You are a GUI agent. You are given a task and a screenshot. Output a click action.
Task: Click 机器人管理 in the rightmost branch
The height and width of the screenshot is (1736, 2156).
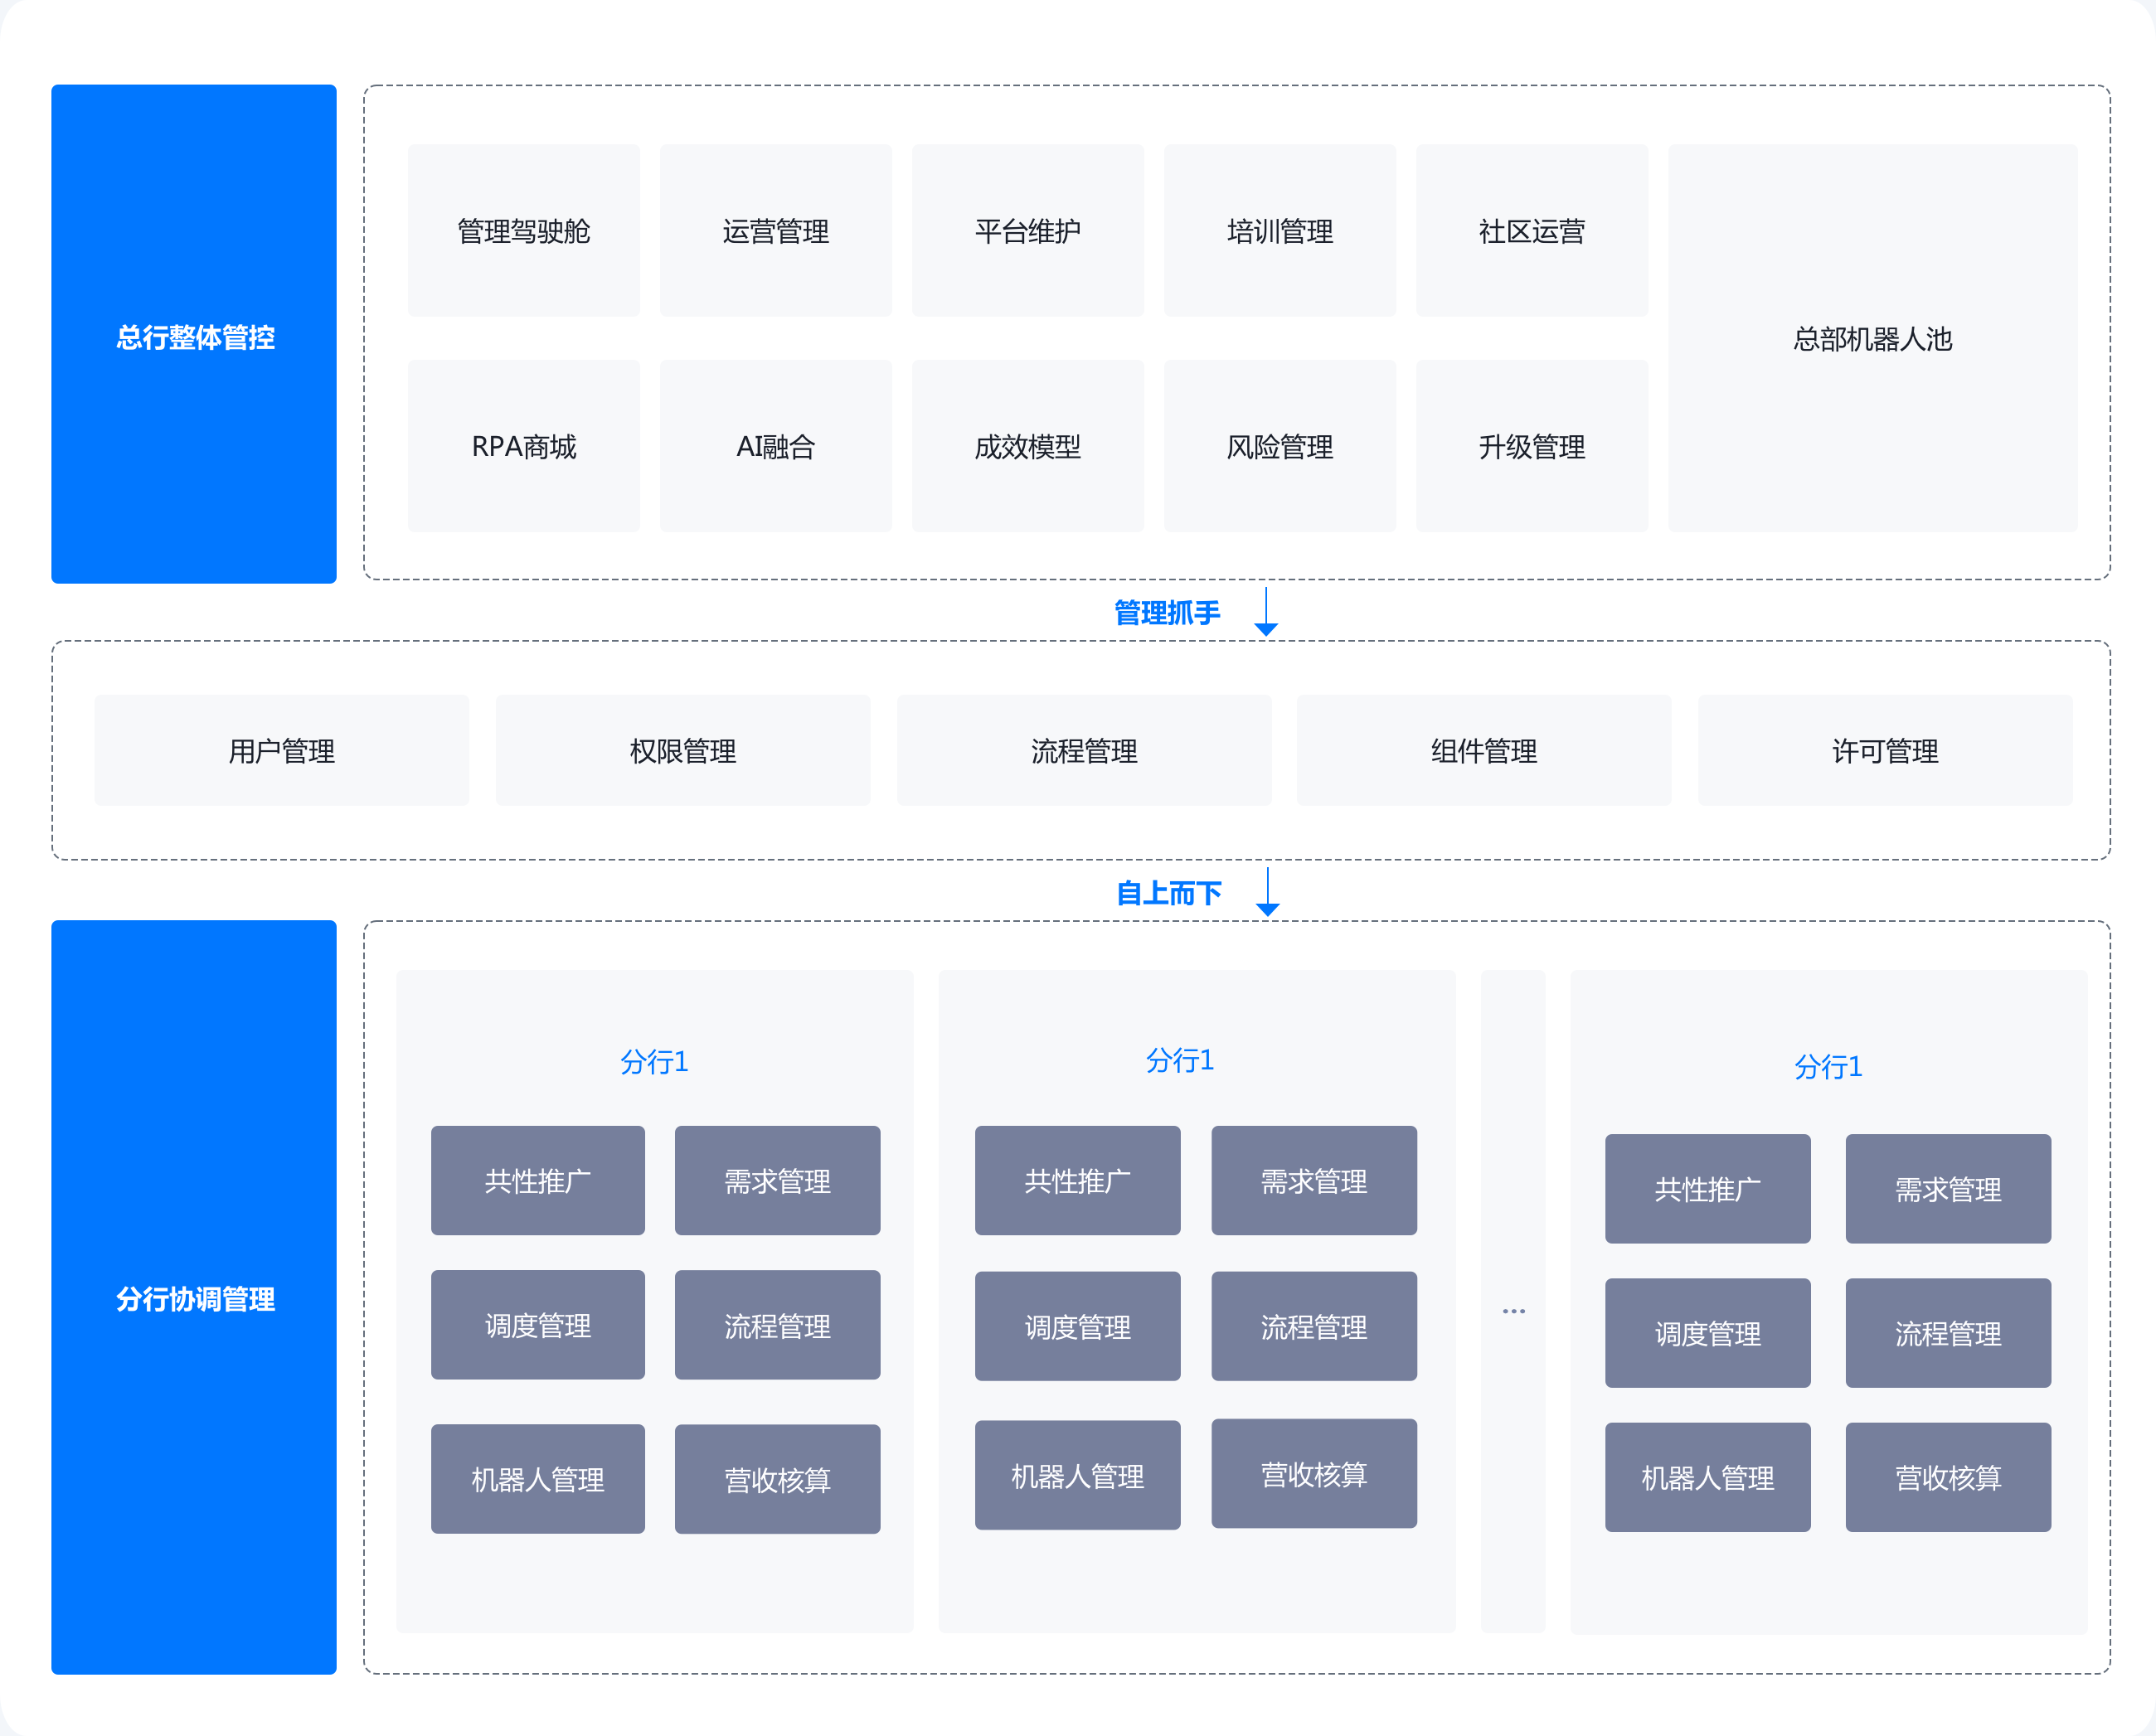pos(1707,1477)
